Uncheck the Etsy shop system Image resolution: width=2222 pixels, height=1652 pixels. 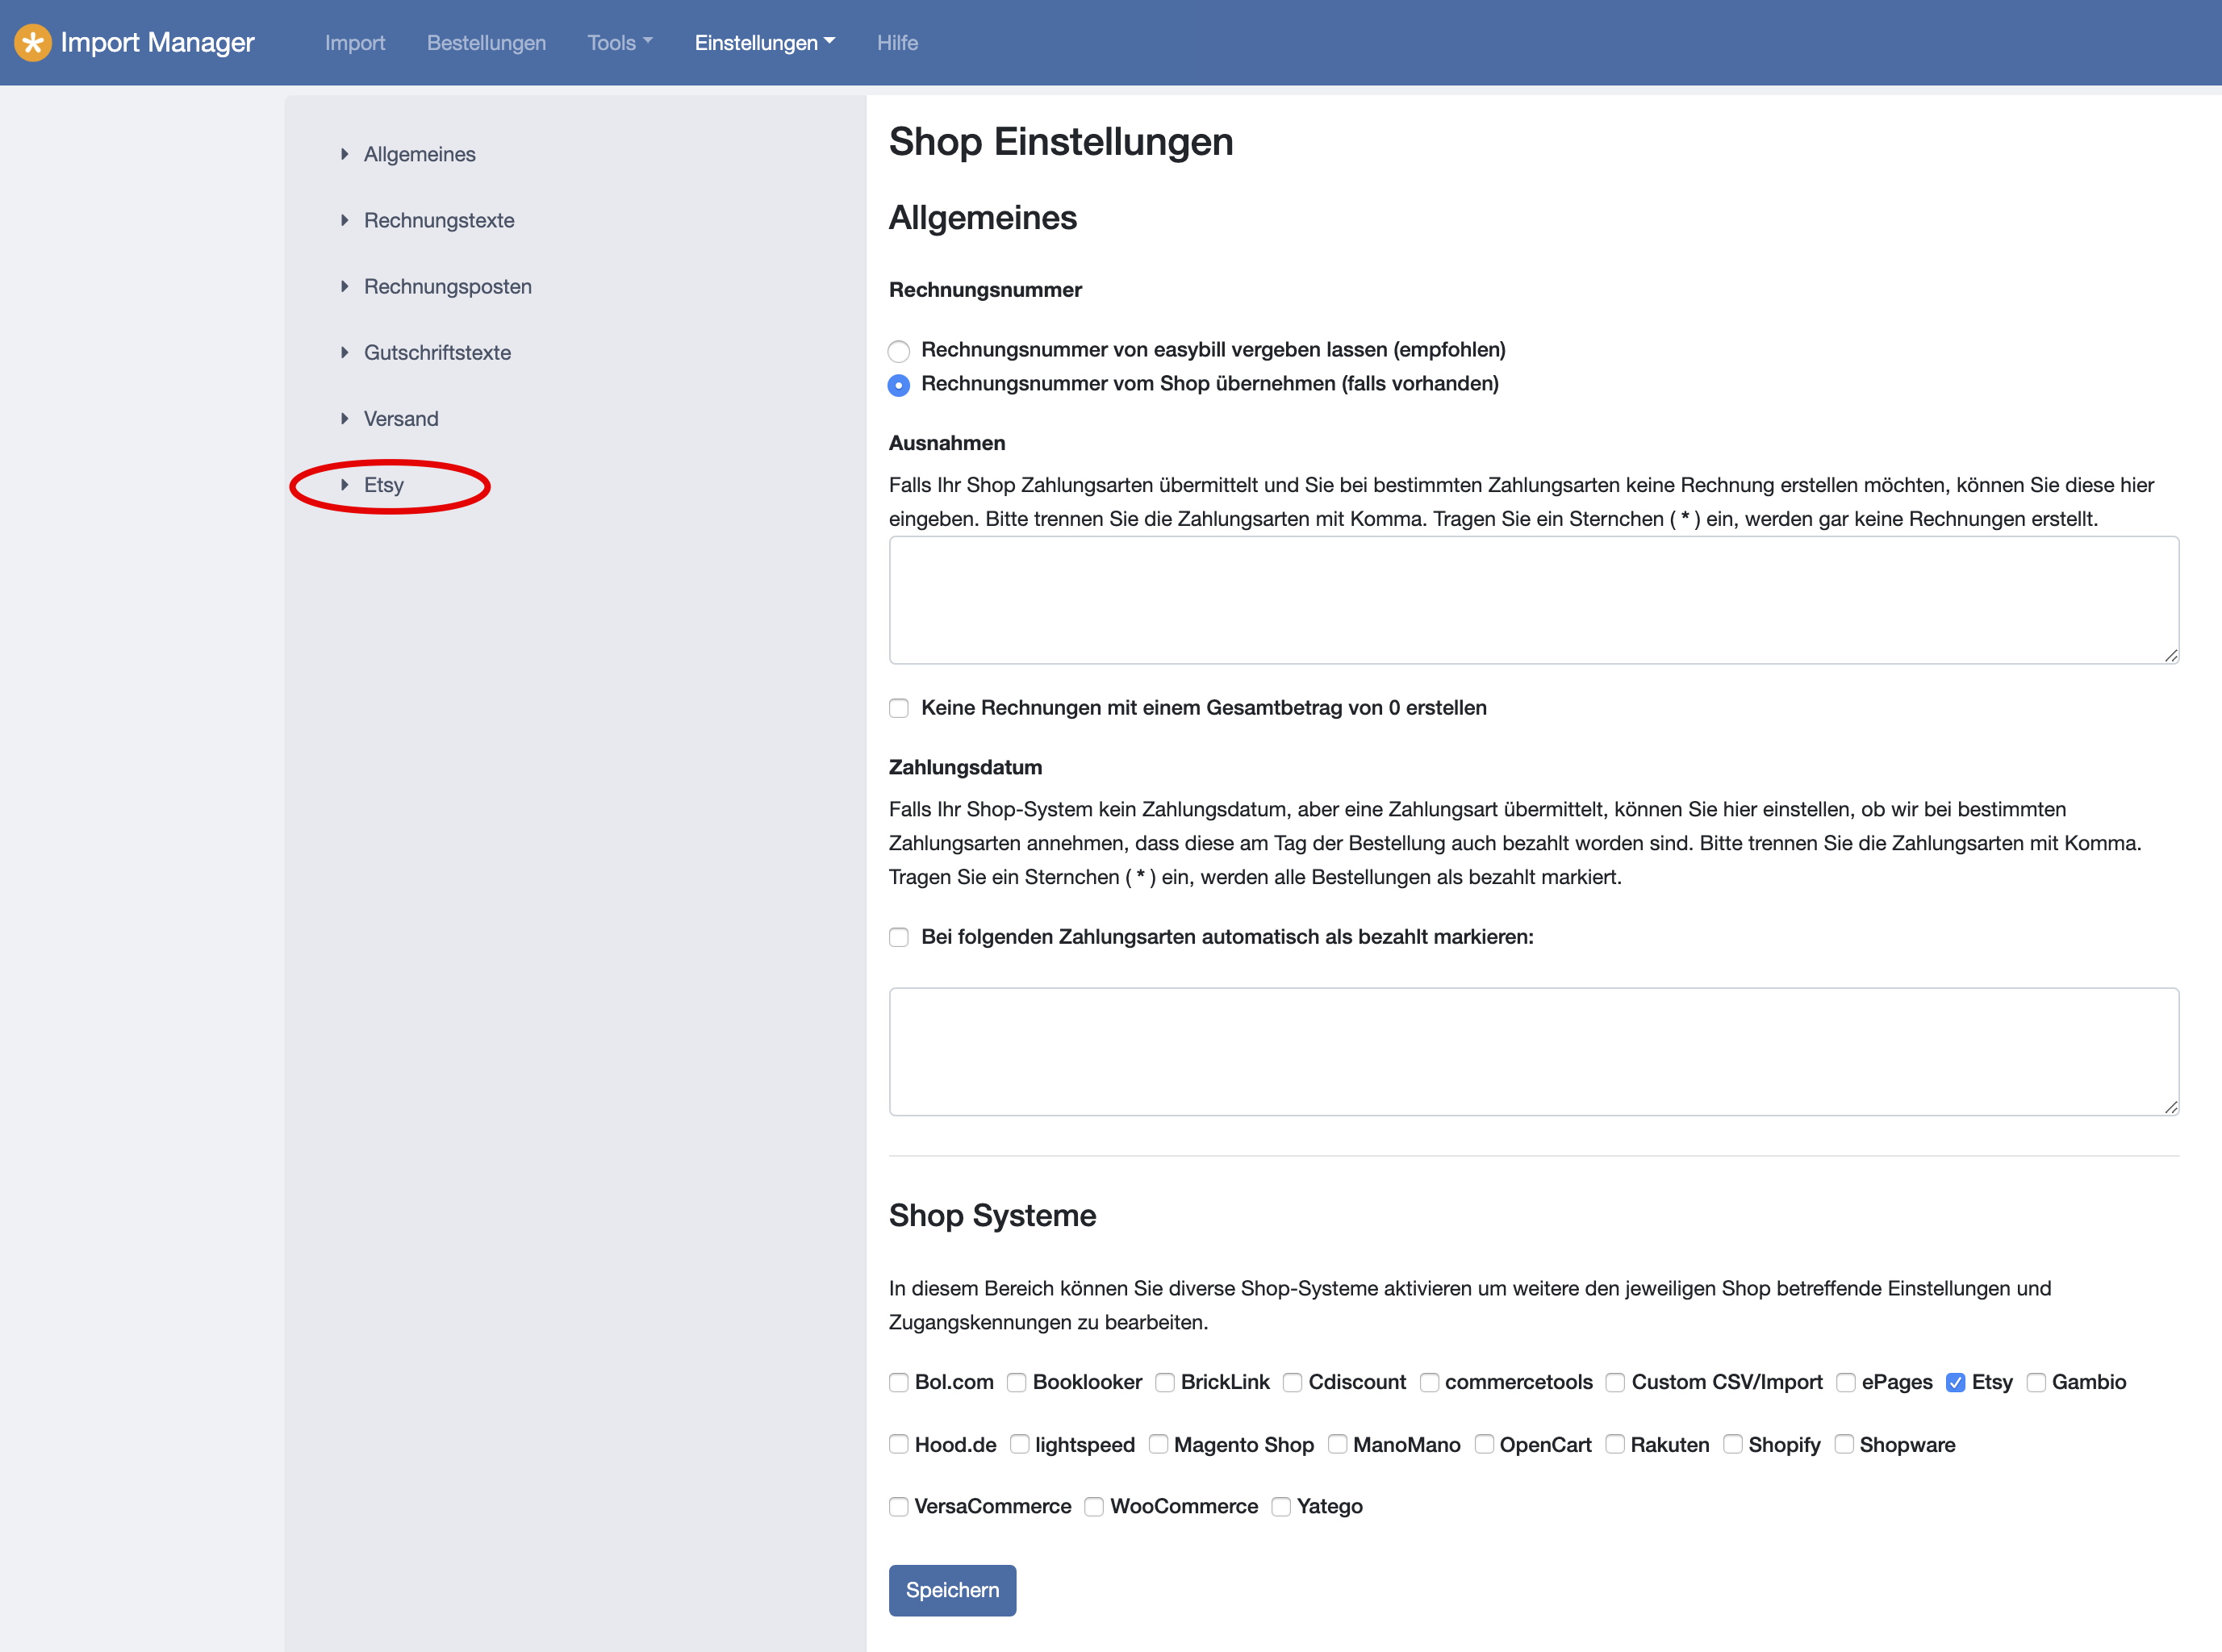point(1956,1383)
